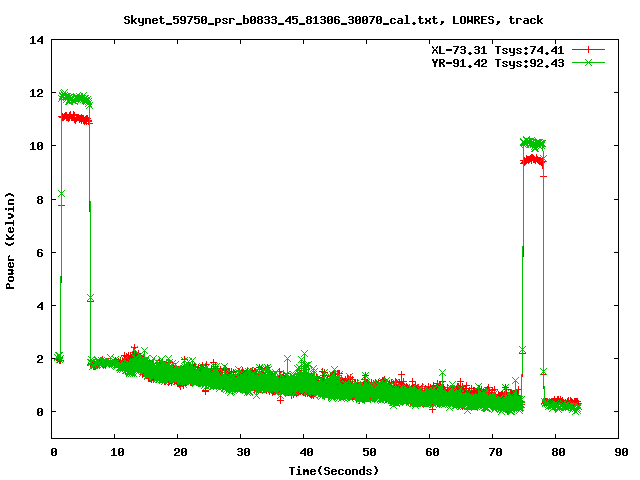Screen dimensions: 640x480
Task: Click the y-axis tick label 8
Action: pyautogui.click(x=40, y=200)
